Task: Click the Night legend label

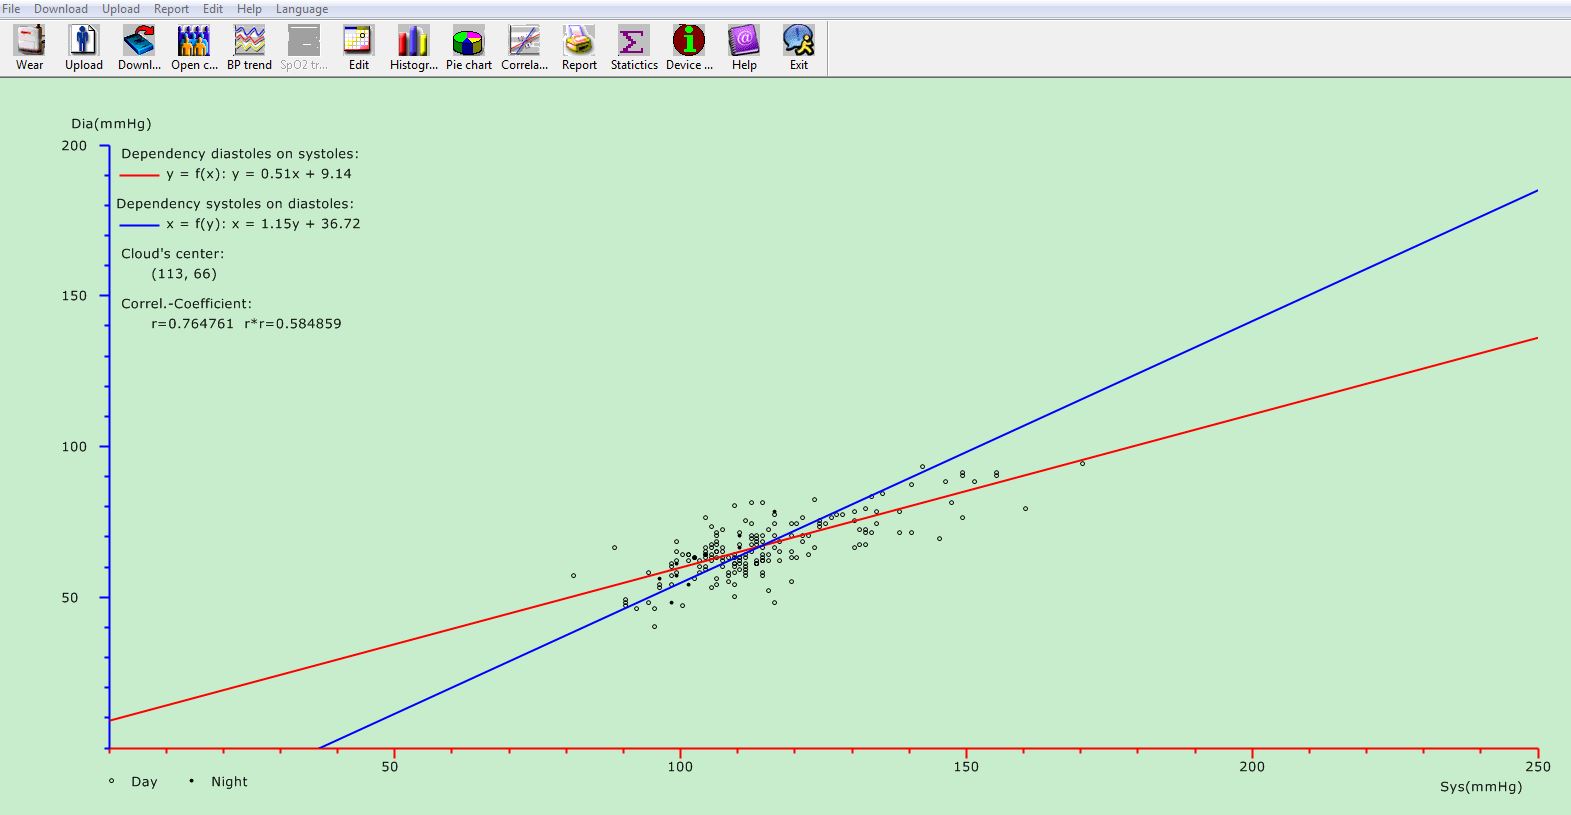Action: (x=229, y=782)
